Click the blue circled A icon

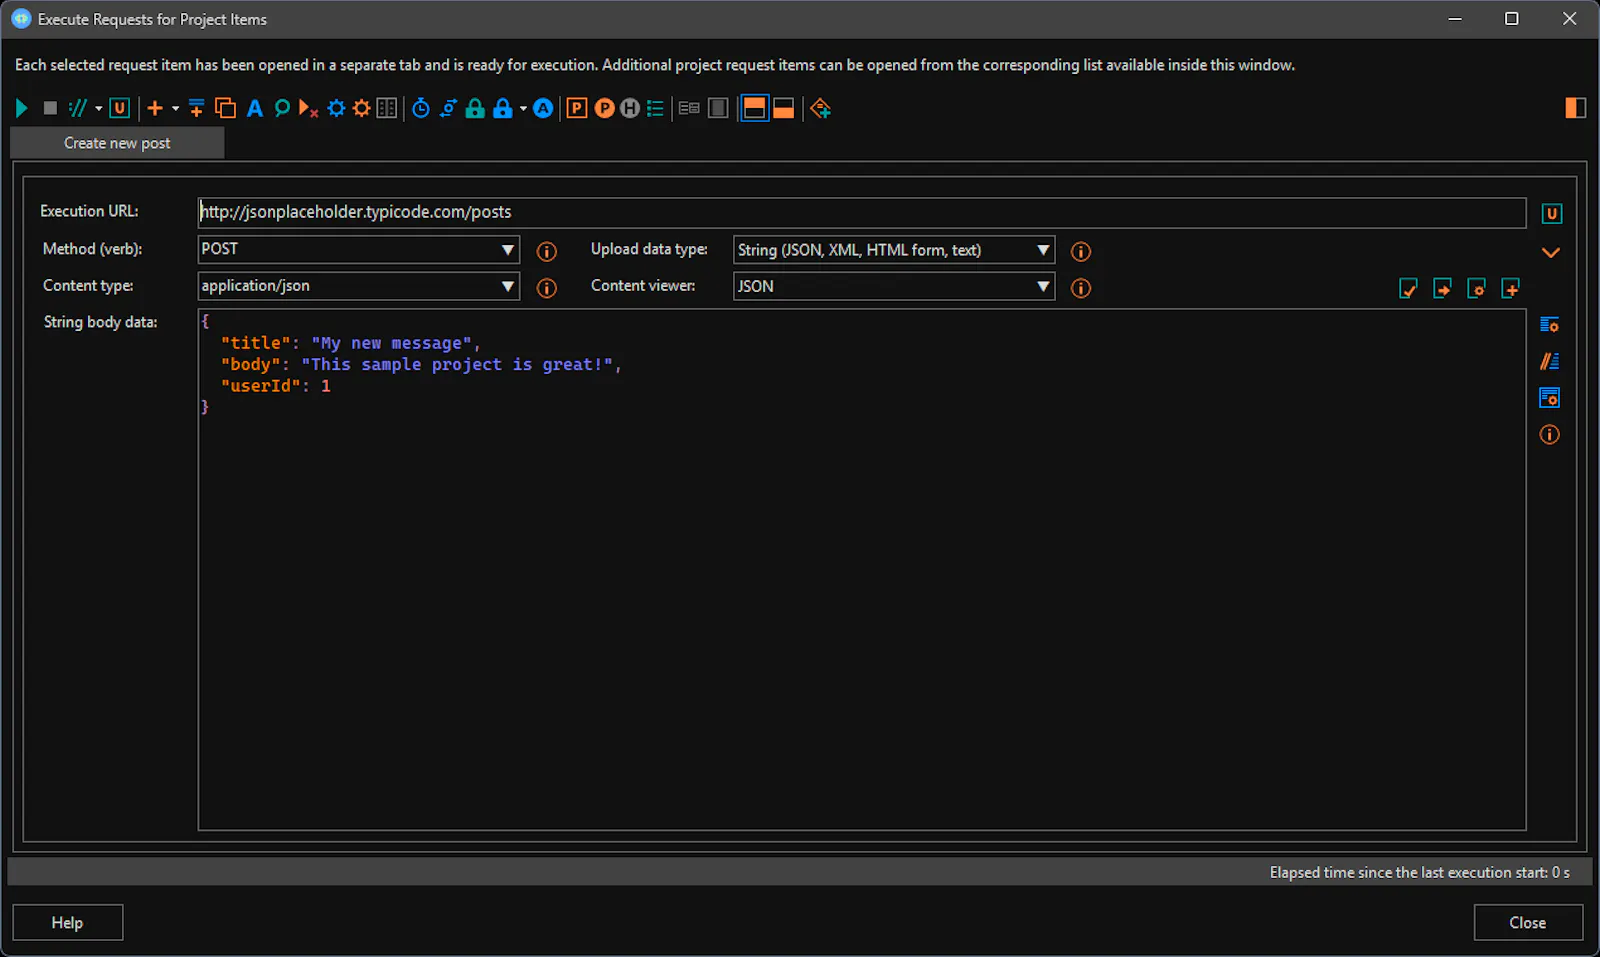(x=543, y=108)
